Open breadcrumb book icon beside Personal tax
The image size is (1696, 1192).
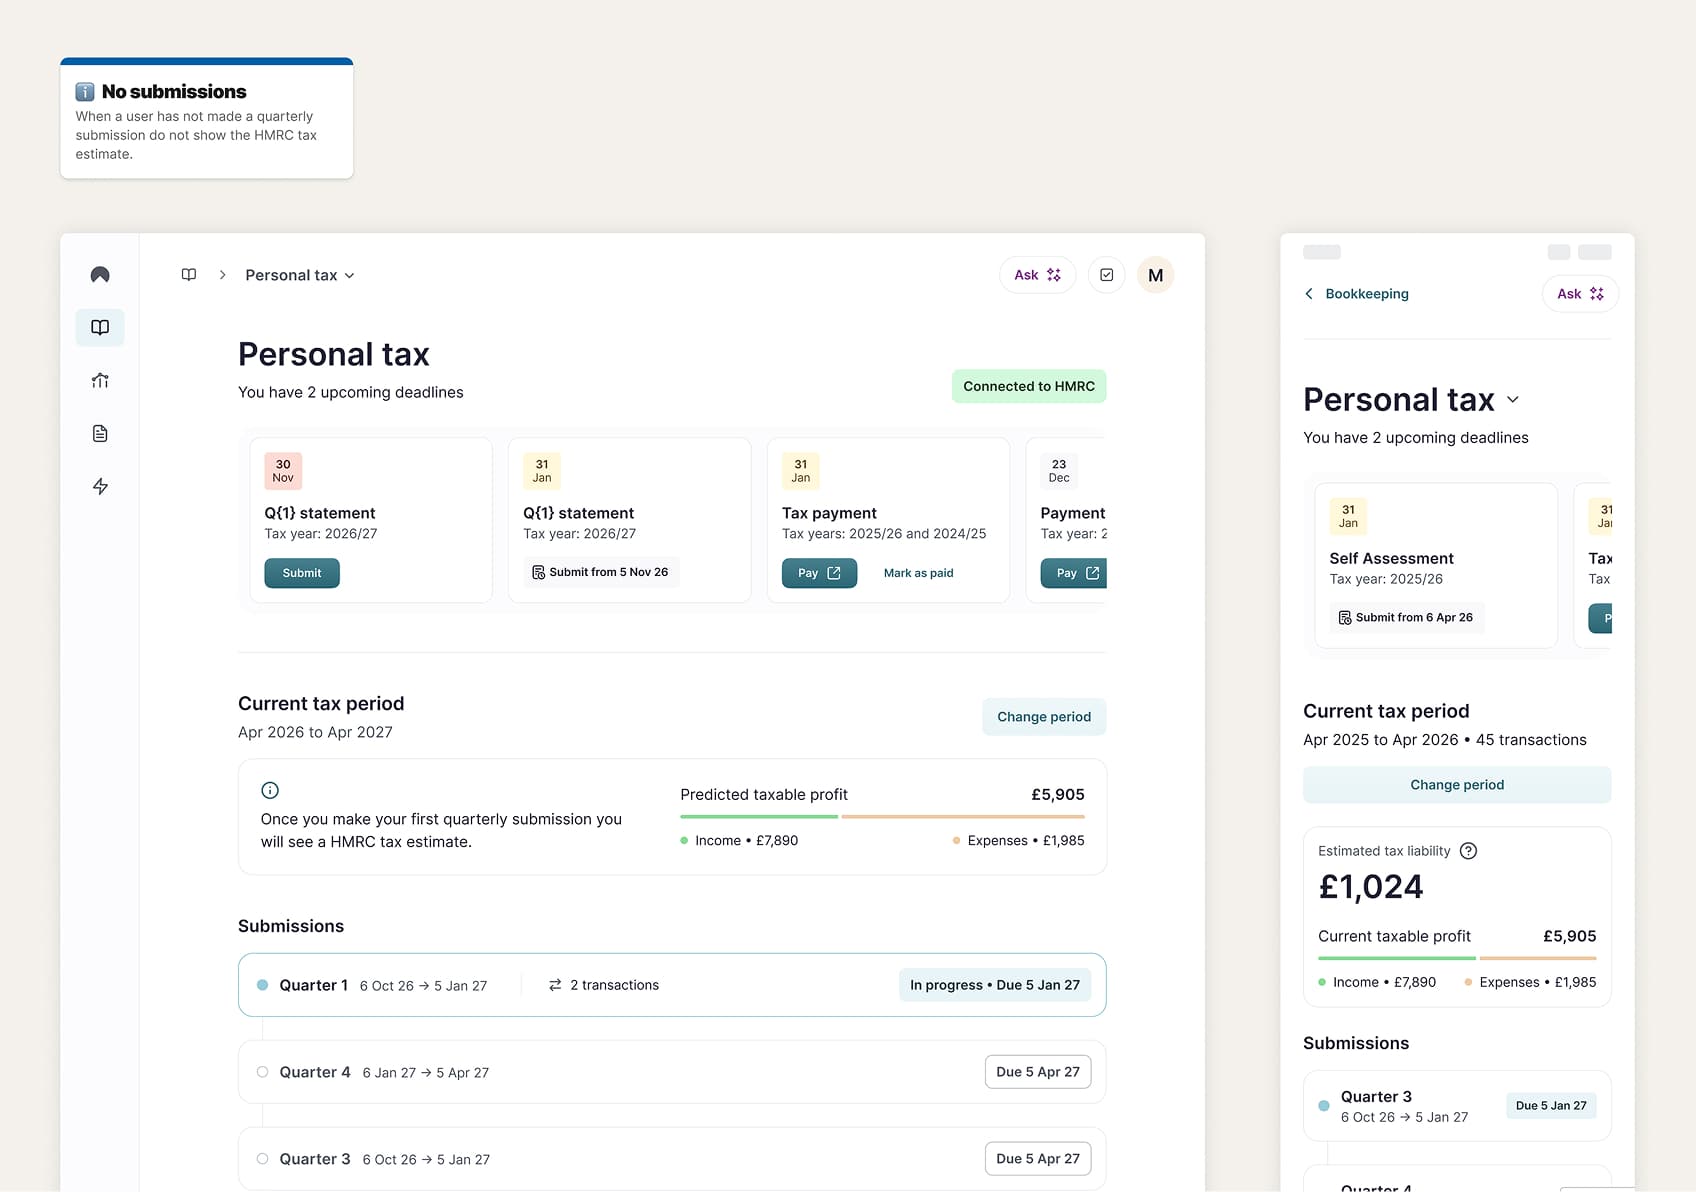188,274
